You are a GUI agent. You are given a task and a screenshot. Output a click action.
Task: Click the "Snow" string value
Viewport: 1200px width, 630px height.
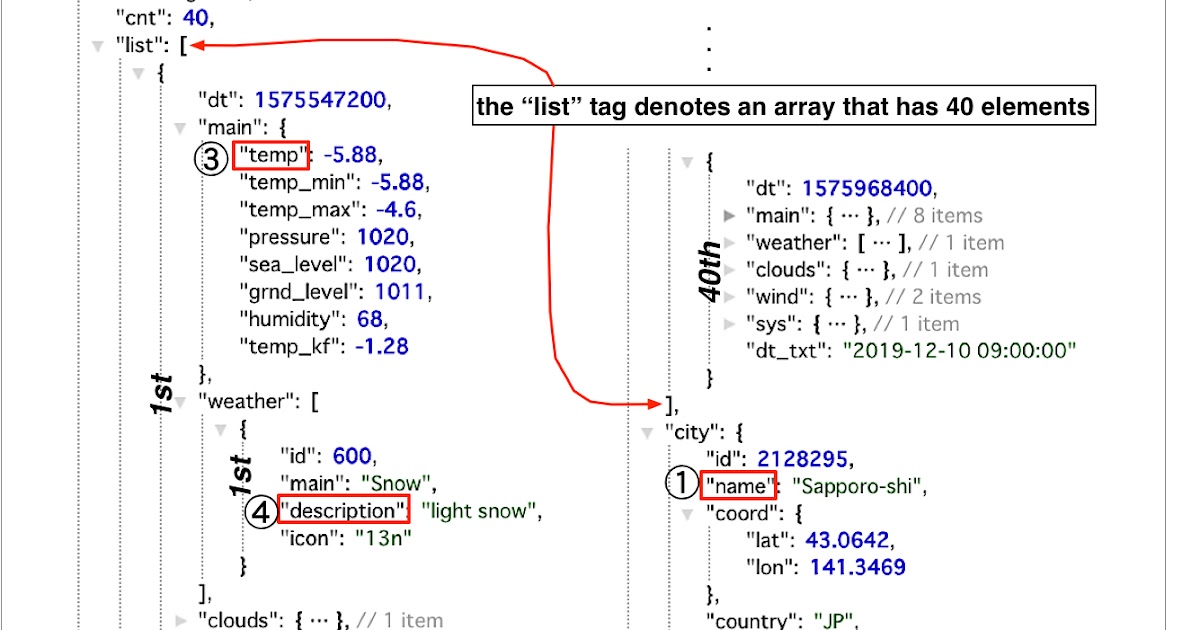click(x=395, y=483)
